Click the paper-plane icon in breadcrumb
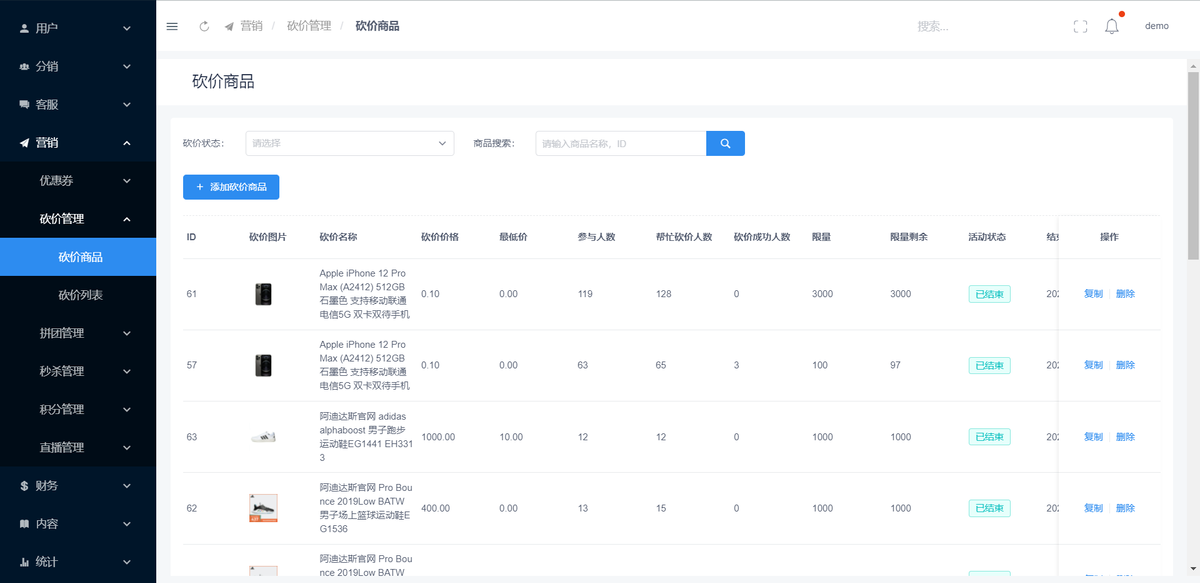The height and width of the screenshot is (583, 1200). pyautogui.click(x=229, y=26)
